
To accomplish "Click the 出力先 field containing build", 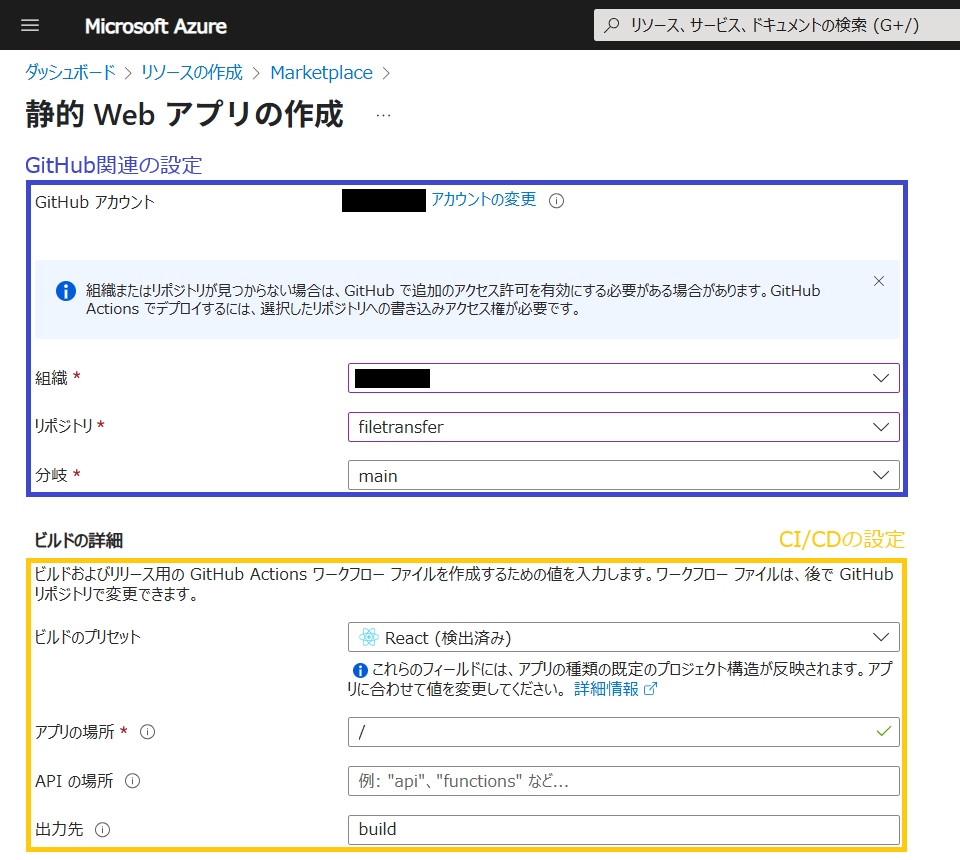I will 623,829.
